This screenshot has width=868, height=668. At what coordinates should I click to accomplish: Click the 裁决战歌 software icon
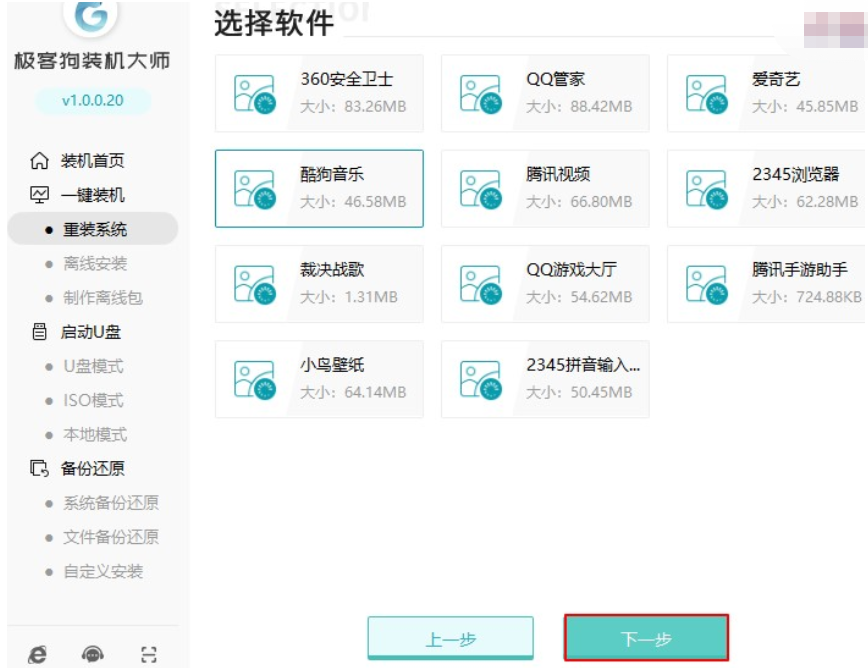tap(255, 284)
